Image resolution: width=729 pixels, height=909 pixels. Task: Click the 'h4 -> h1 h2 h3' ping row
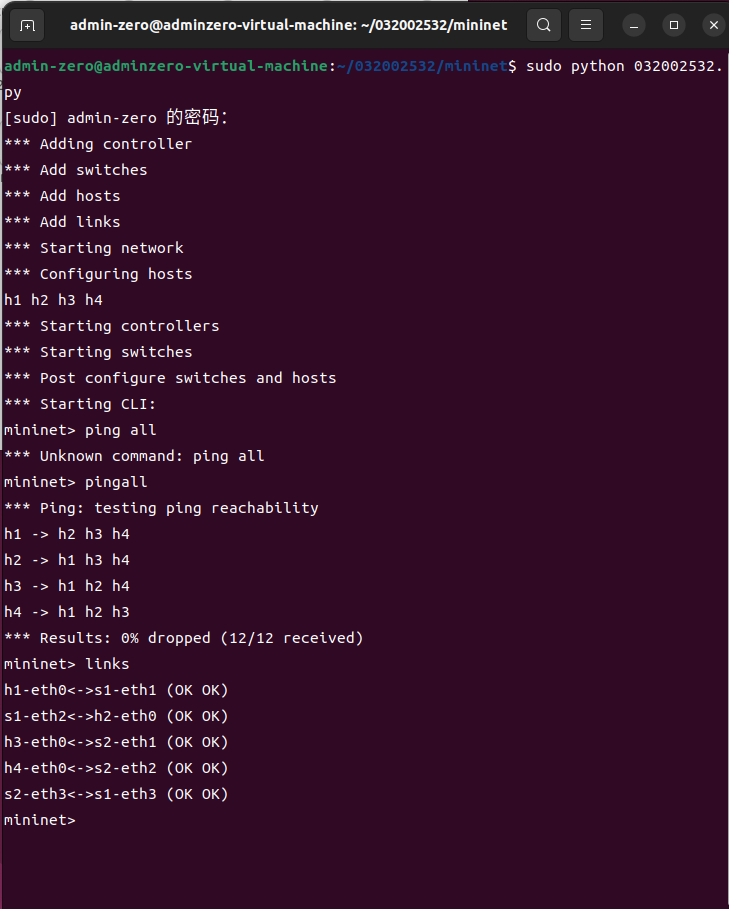coord(67,612)
